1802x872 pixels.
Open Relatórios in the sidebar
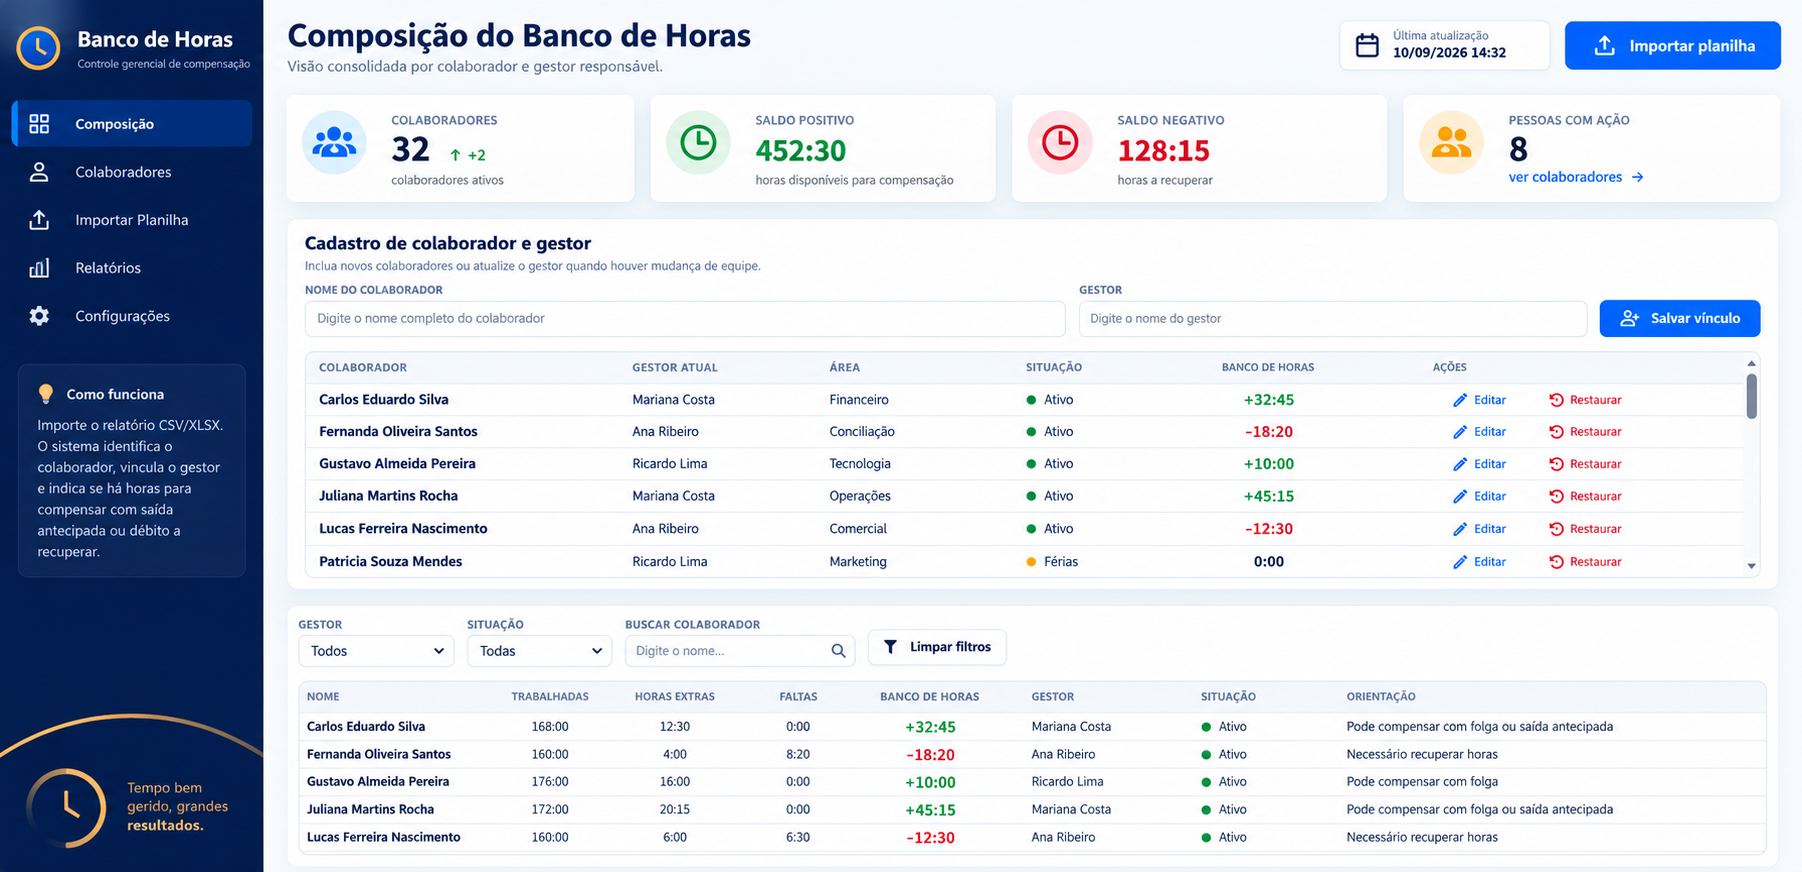point(132,268)
